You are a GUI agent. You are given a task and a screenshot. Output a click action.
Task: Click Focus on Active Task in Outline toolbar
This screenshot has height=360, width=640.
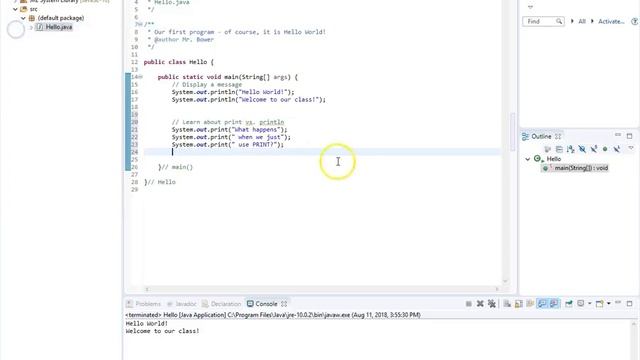[548, 149]
